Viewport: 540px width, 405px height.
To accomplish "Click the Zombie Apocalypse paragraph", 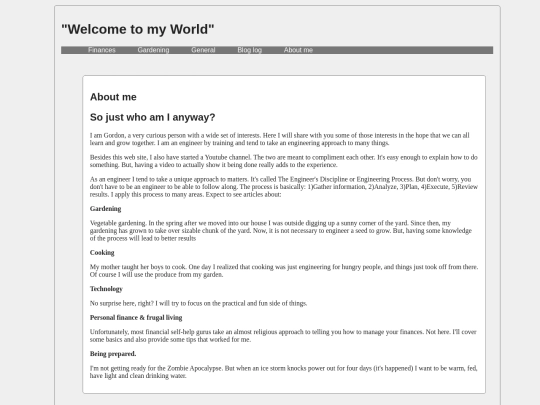I will (x=283, y=372).
